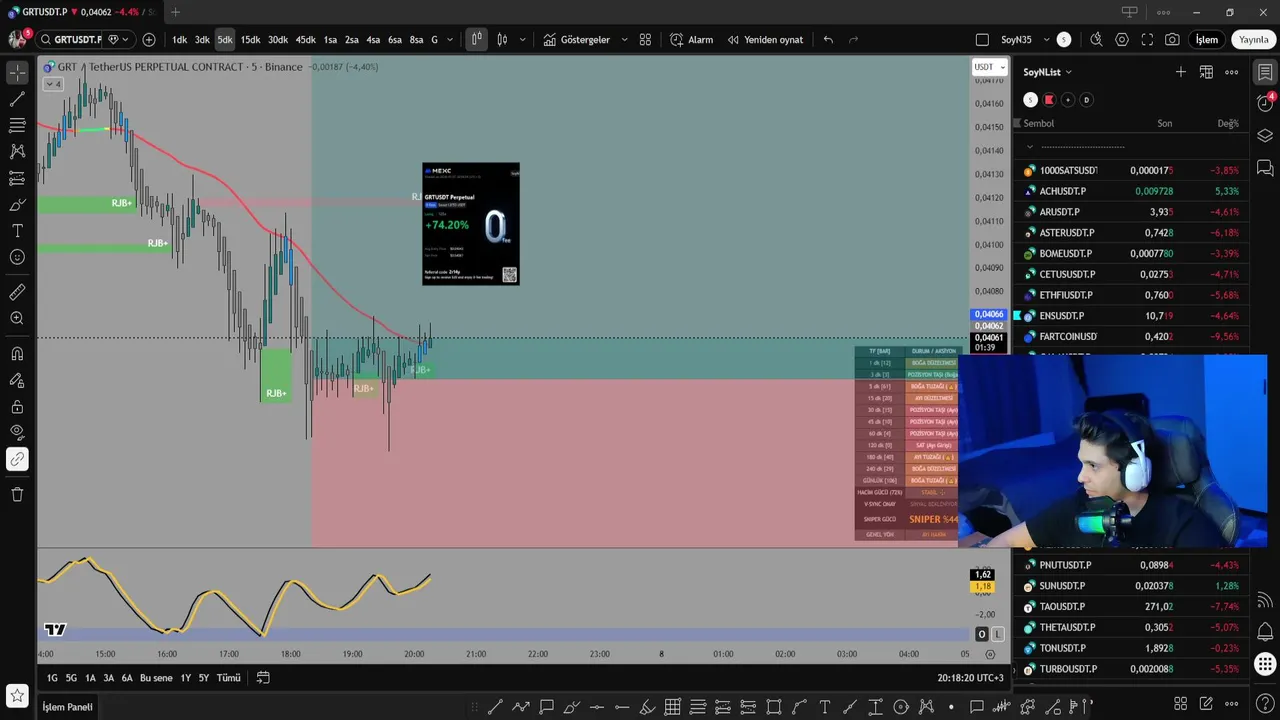
Task: Select the 15dk timeframe
Action: pos(250,40)
